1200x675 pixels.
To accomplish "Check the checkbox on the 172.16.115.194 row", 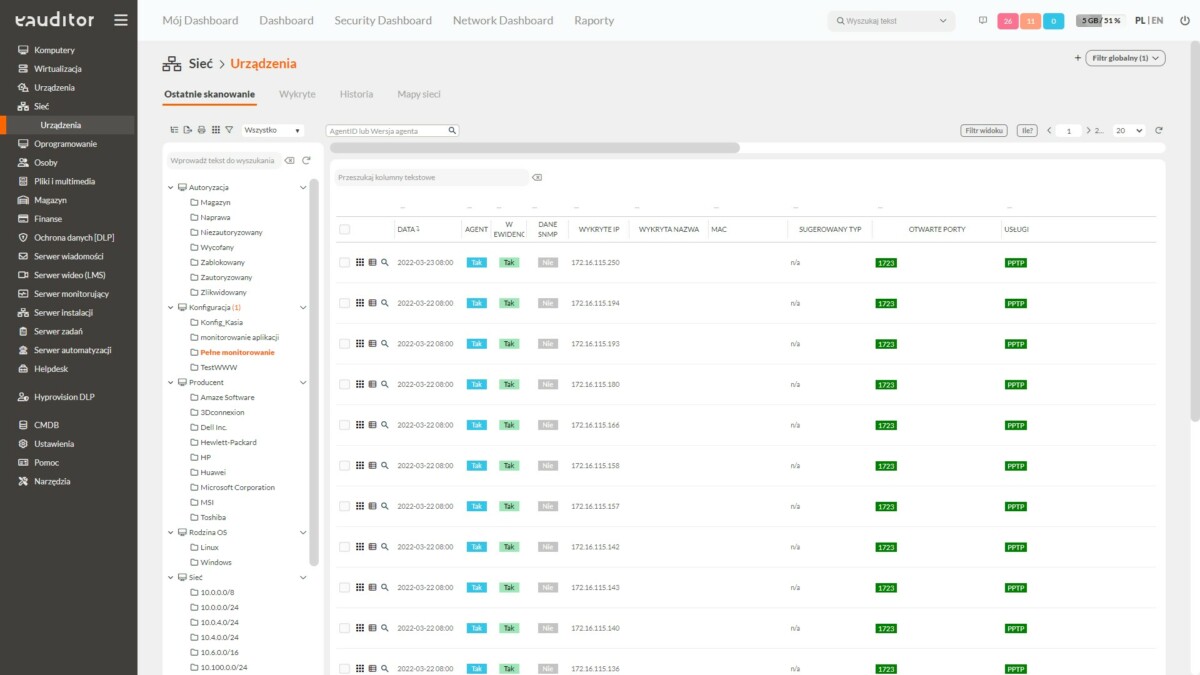I will [345, 302].
